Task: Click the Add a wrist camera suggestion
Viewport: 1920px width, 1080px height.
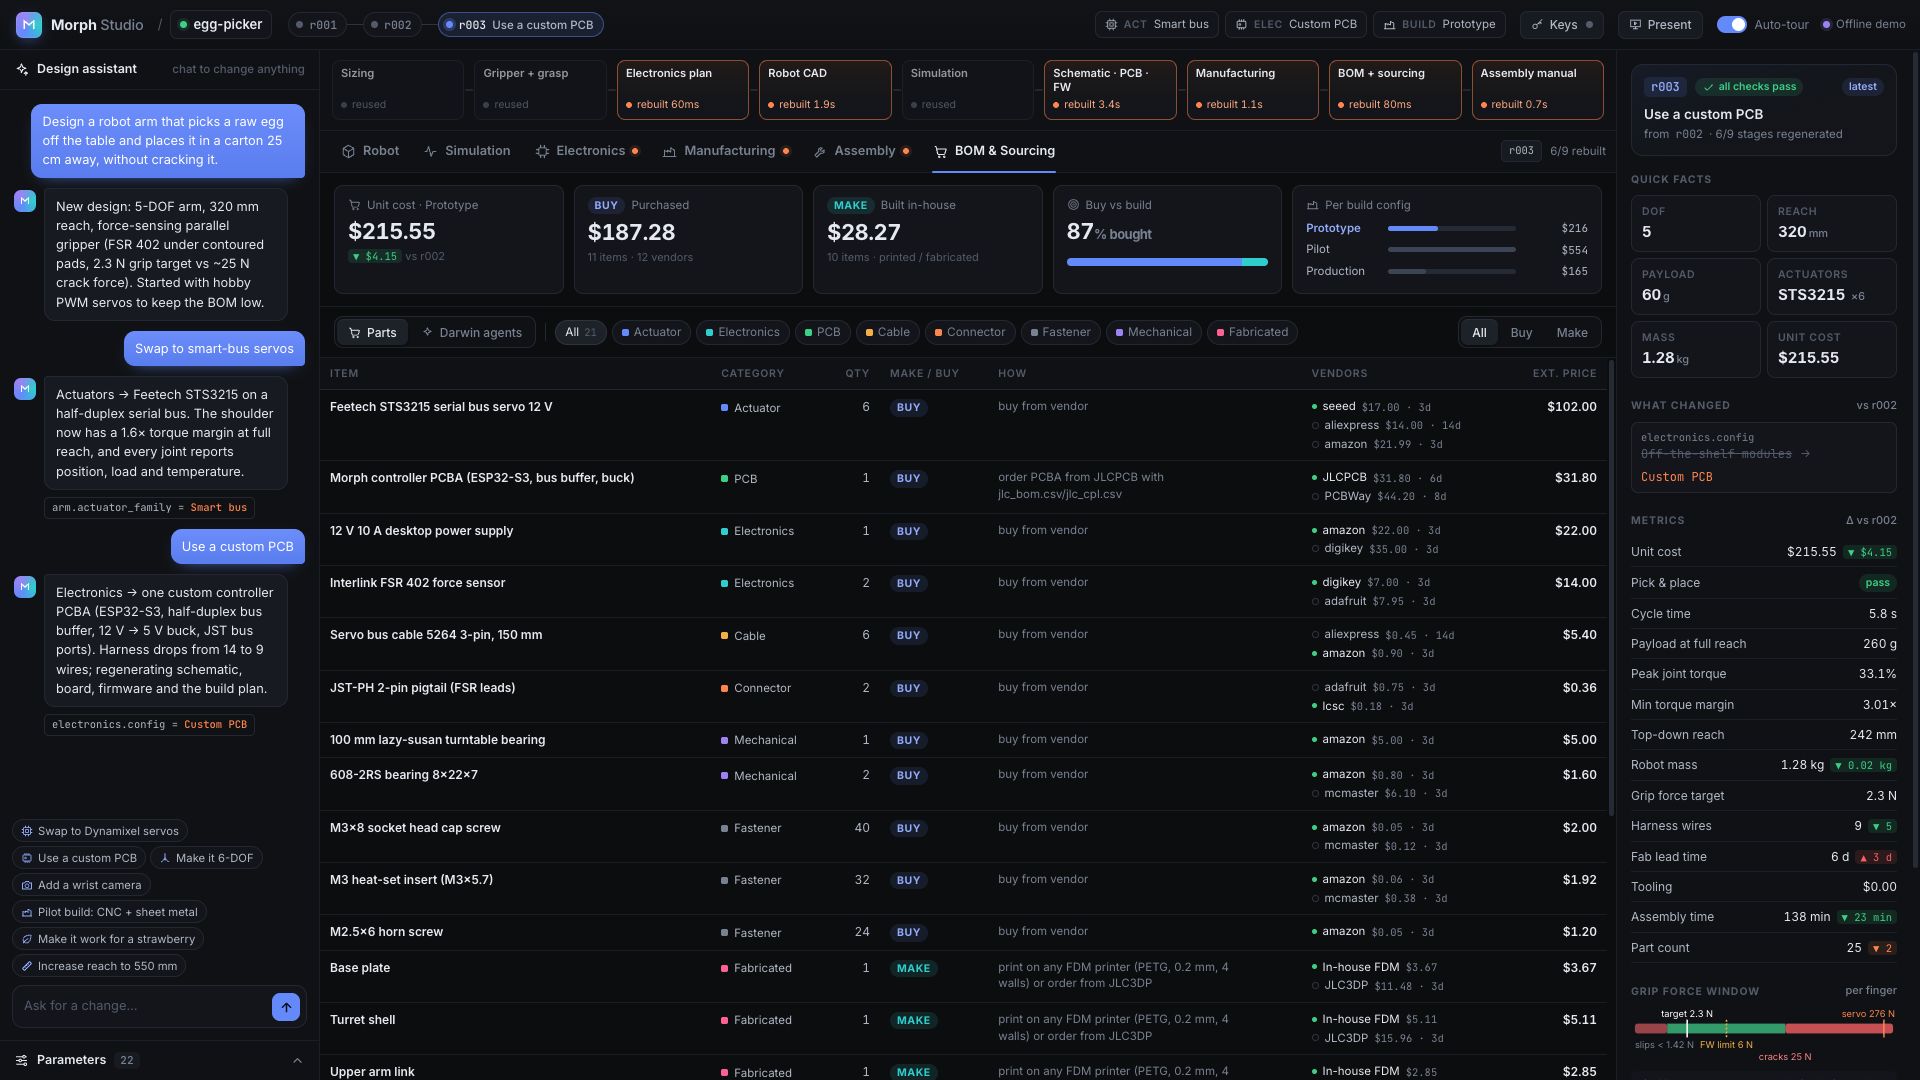Action: click(82, 885)
